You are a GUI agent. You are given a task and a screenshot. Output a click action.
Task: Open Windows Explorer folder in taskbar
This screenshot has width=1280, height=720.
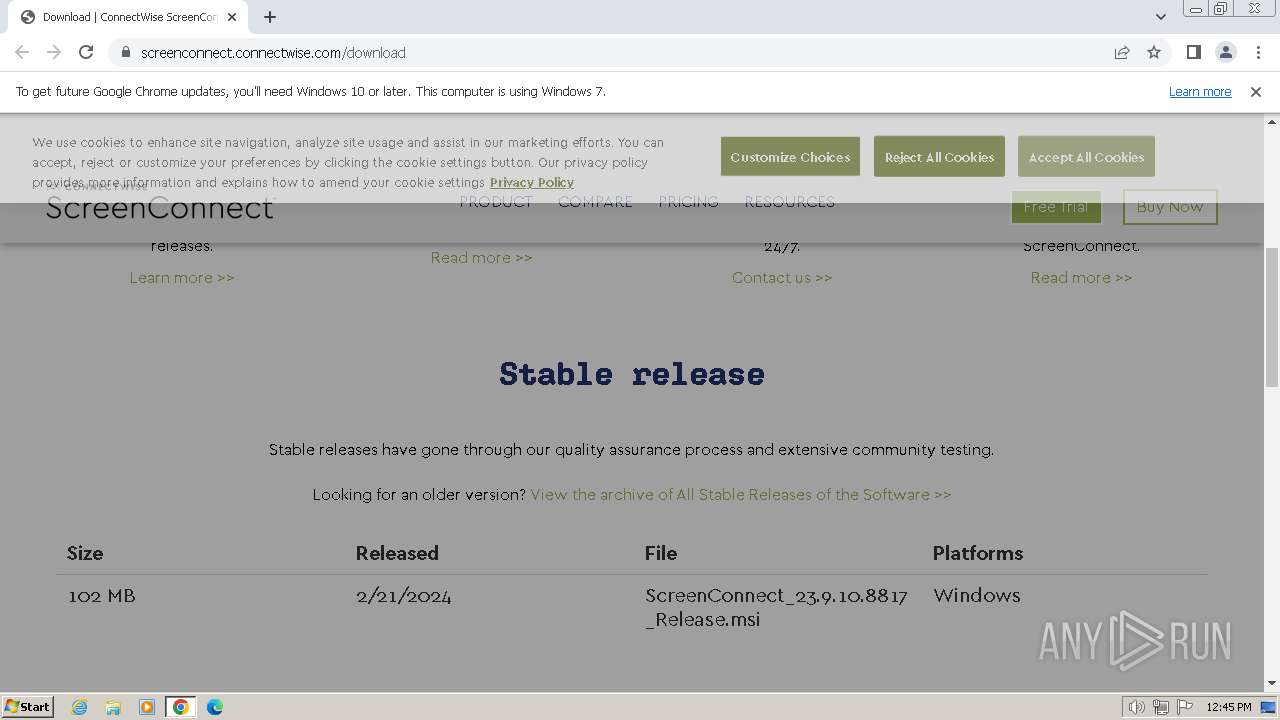pos(113,707)
